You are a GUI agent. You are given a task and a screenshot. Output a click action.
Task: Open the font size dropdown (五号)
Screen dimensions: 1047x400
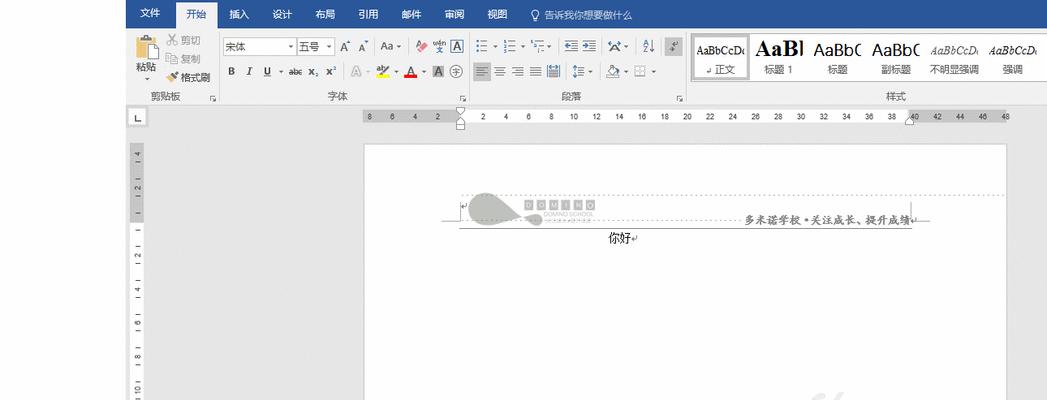[329, 47]
